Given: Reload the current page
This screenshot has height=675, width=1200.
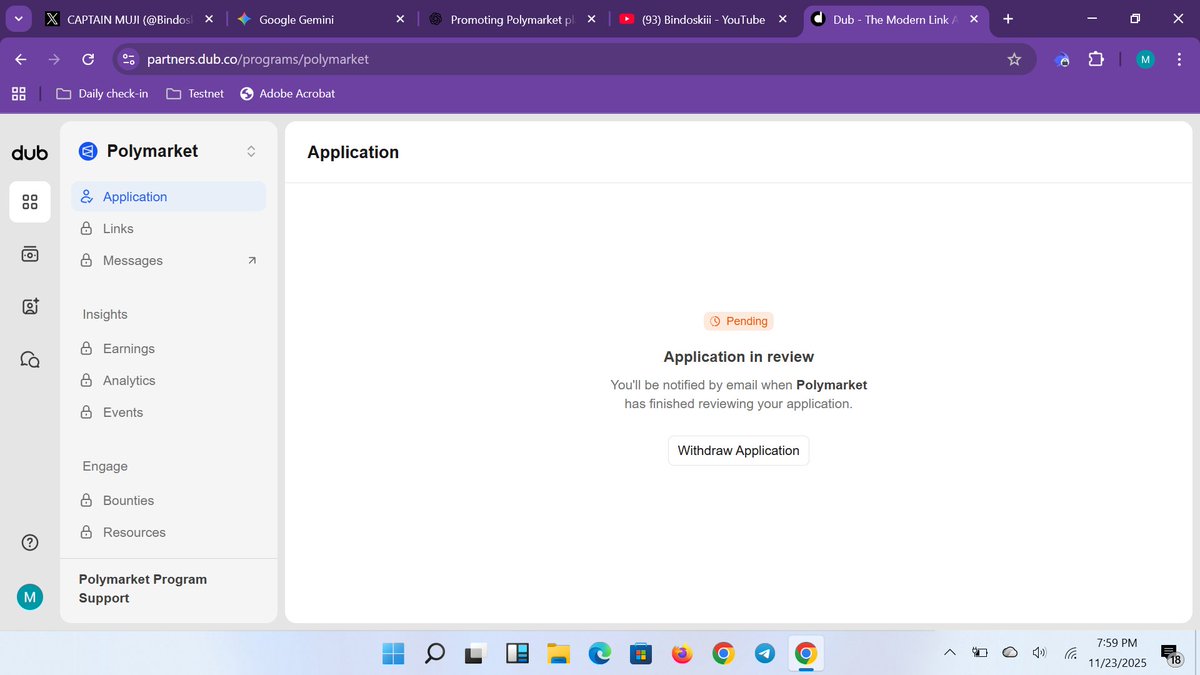Looking at the screenshot, I should point(88,59).
